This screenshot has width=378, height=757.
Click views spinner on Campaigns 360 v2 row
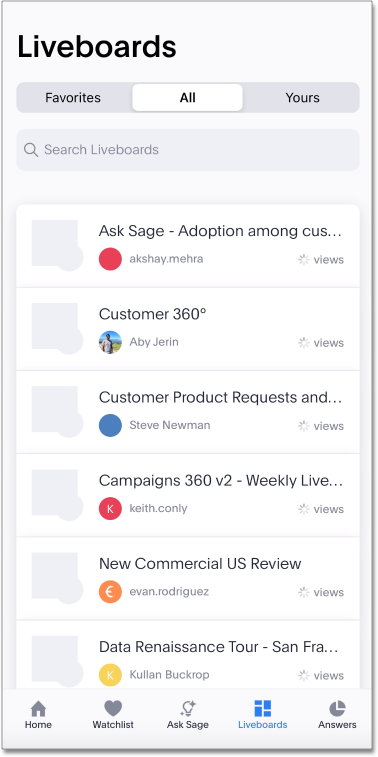[304, 509]
